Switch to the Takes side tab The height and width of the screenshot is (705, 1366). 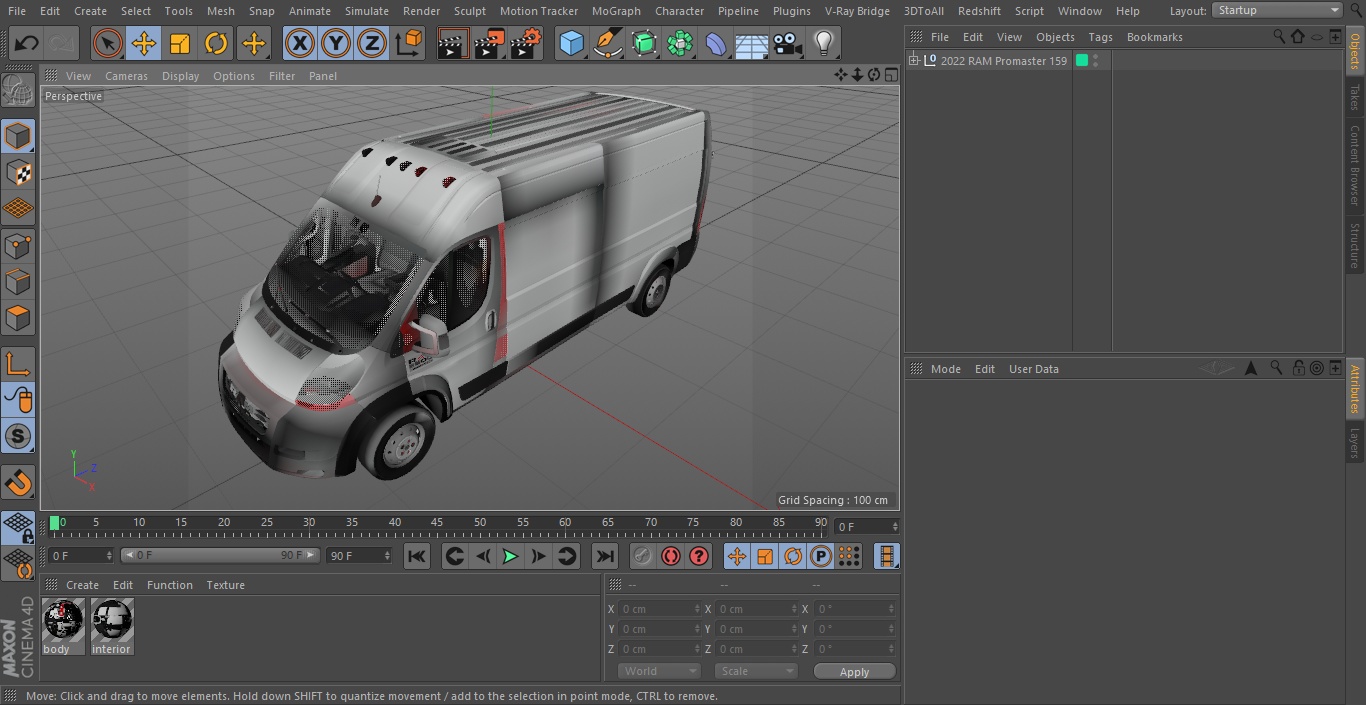tap(1355, 97)
